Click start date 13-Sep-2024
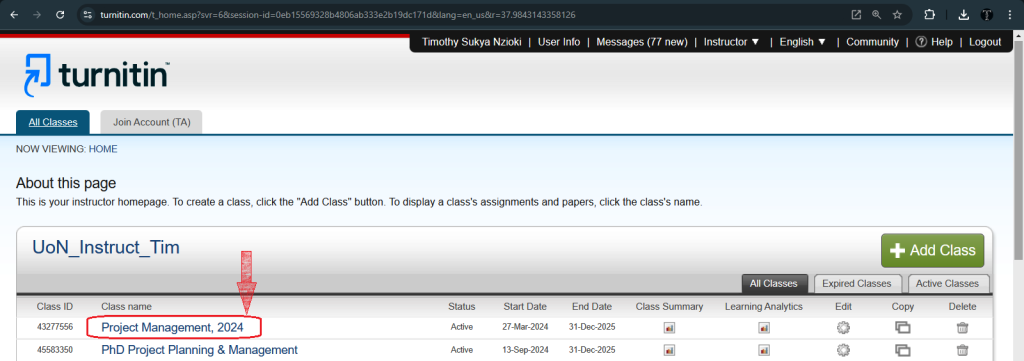Image resolution: width=1024 pixels, height=361 pixels. coord(526,350)
